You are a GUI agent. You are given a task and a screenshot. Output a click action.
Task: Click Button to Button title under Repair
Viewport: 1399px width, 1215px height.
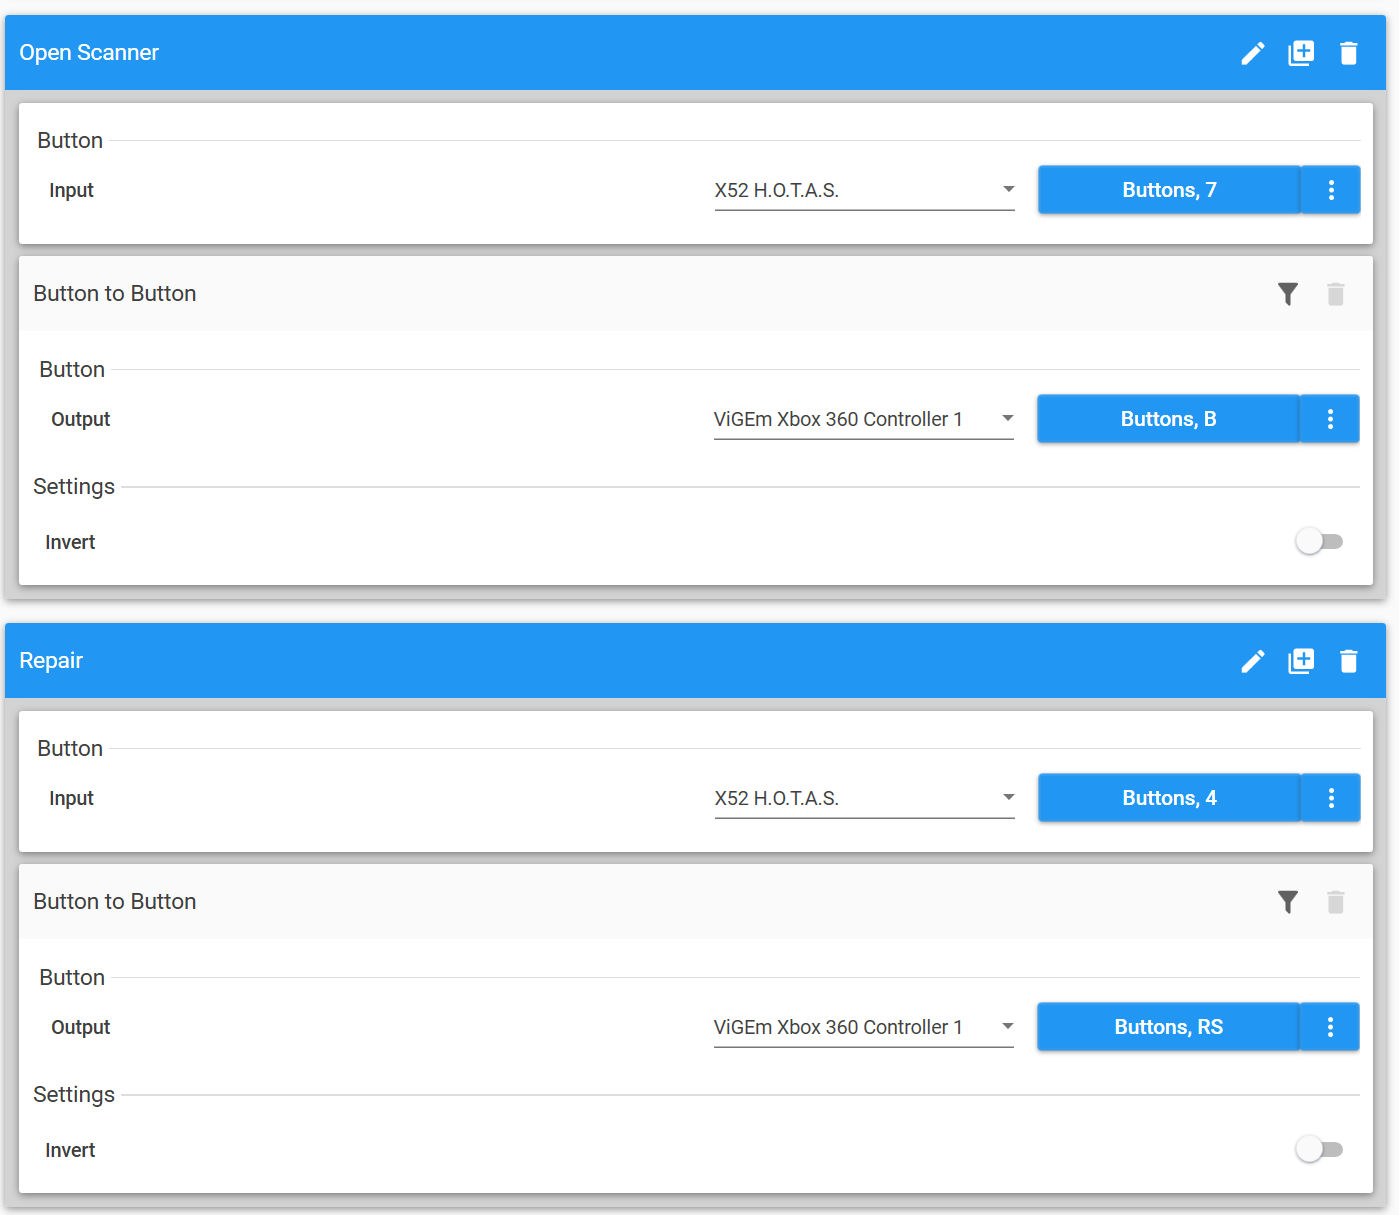coord(115,902)
